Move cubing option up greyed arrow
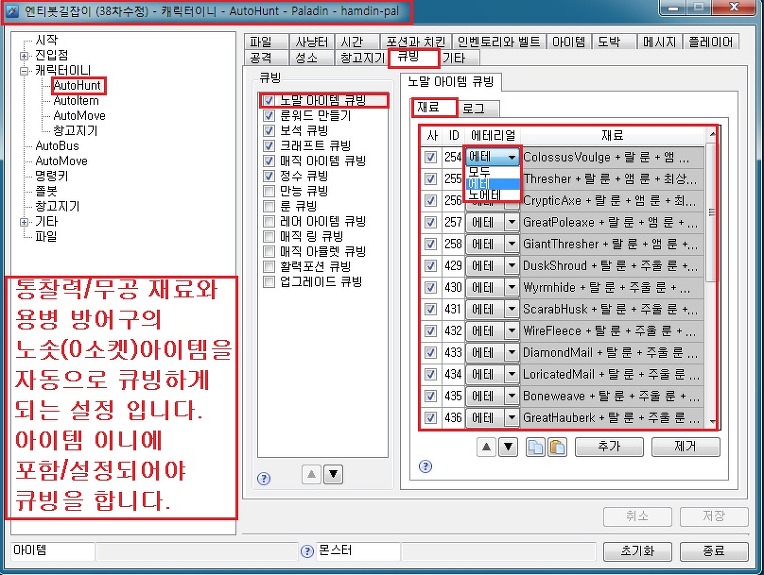Viewport: 764px width, 575px height. 311,474
